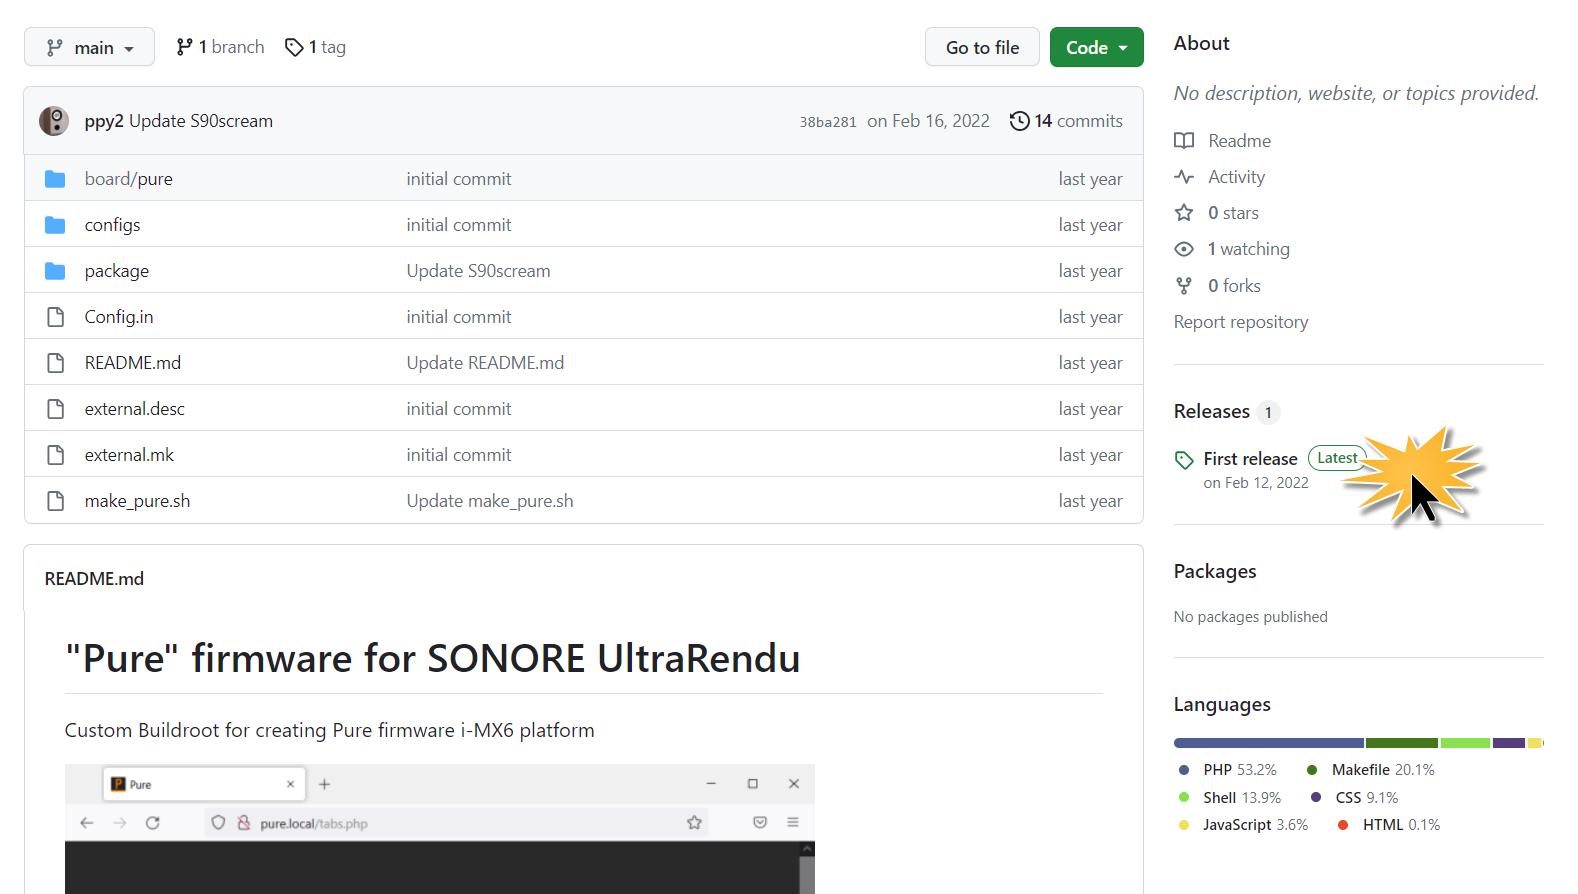Viewport: 1578px width, 894px height.
Task: Click the stars star icon
Action: (1184, 213)
